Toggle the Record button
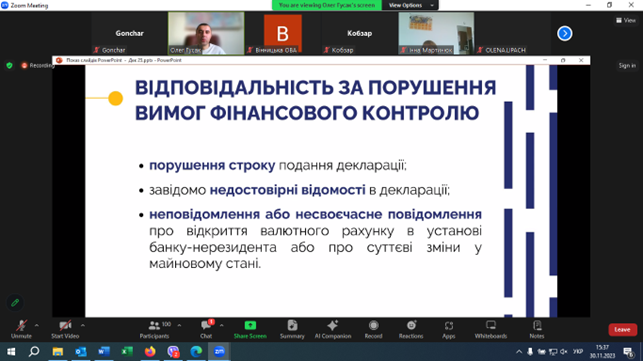The height and width of the screenshot is (361, 643). tap(373, 329)
